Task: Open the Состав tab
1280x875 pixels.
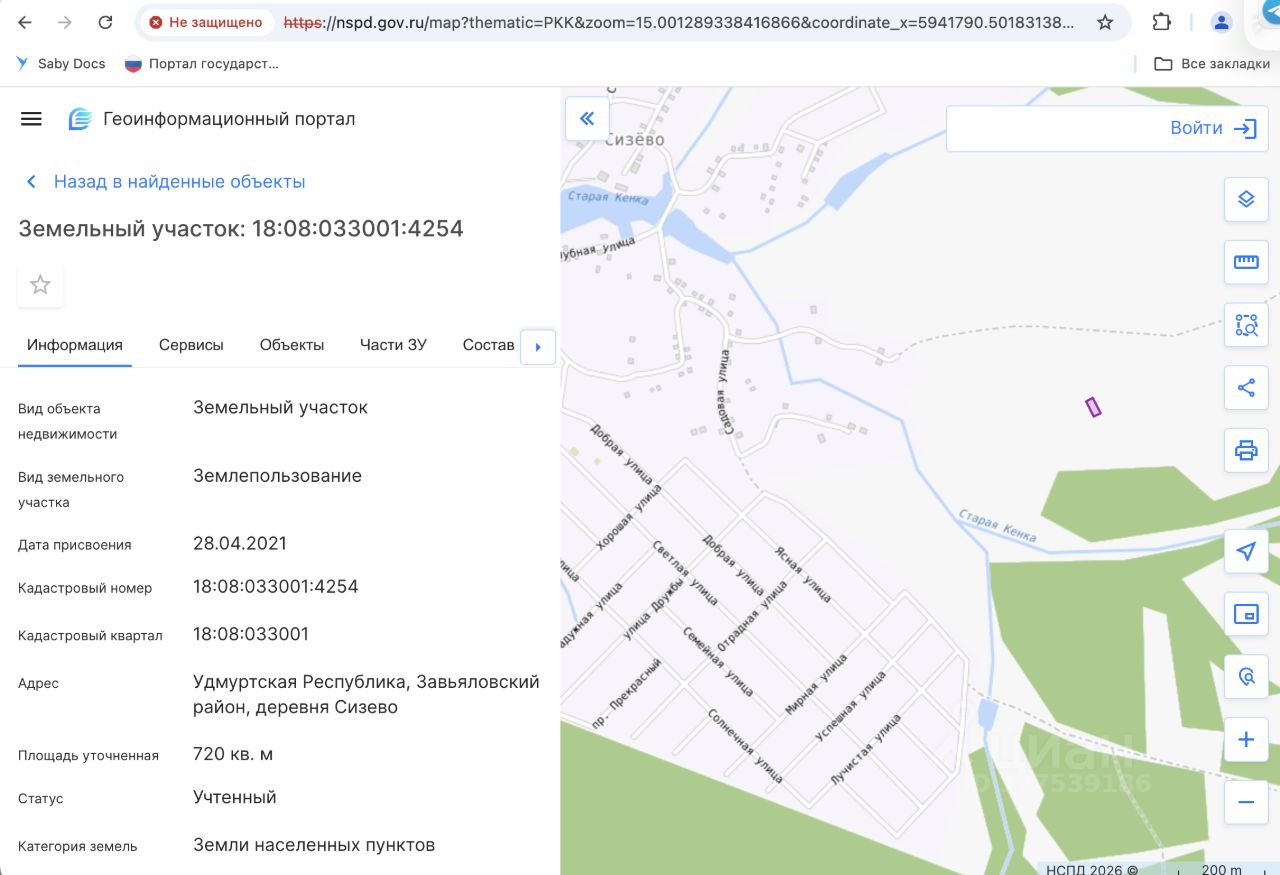Action: tap(489, 345)
